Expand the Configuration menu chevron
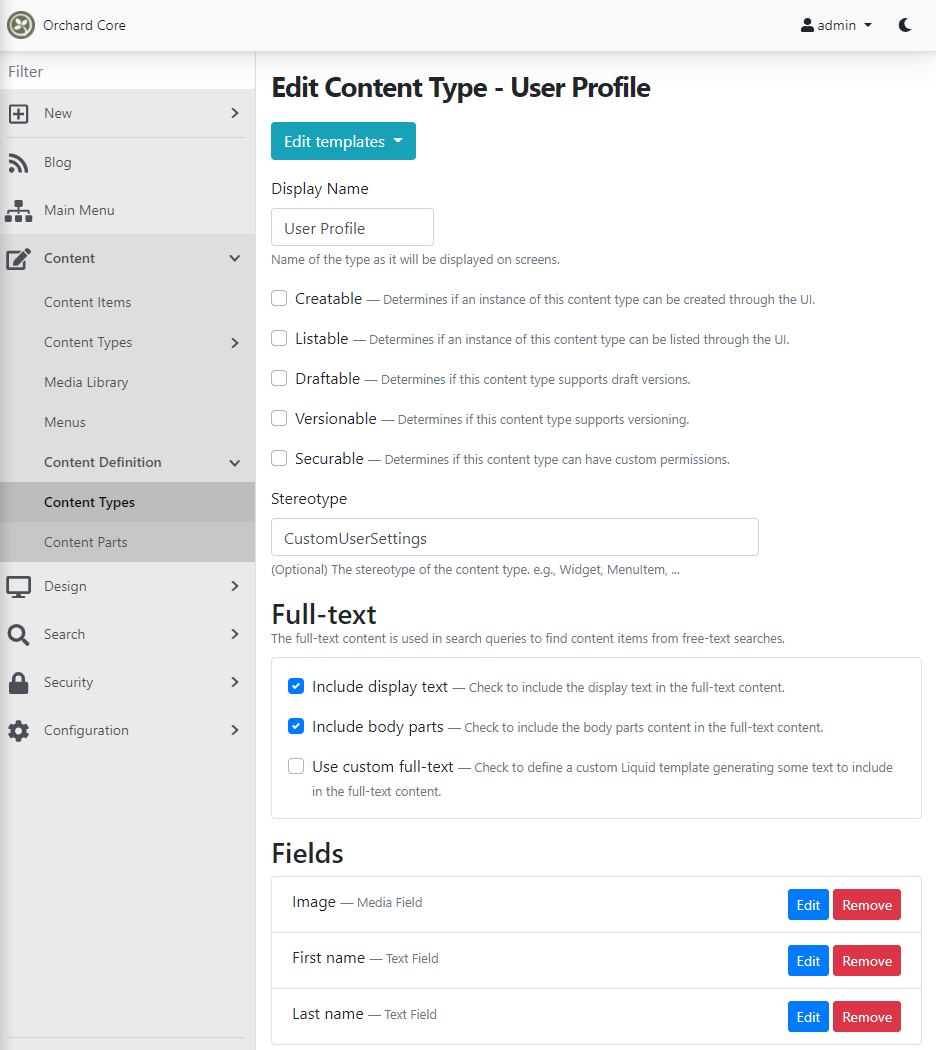Viewport: 936px width, 1050px height. coord(234,731)
